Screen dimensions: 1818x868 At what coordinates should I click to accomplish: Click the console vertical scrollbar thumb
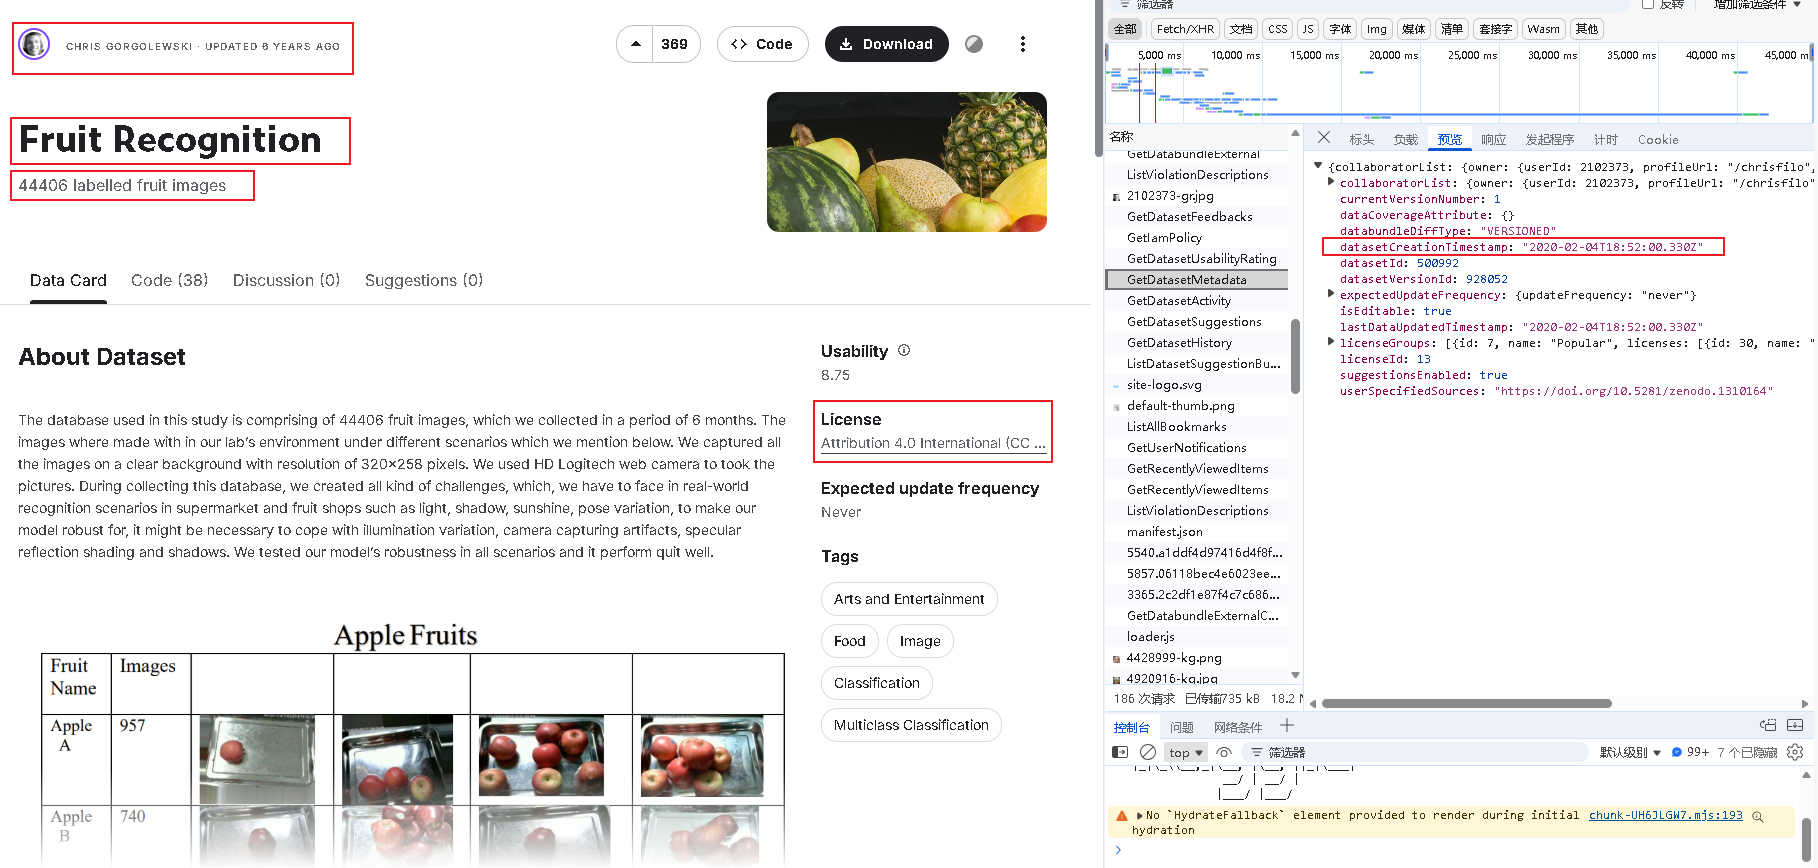coord(1806,838)
